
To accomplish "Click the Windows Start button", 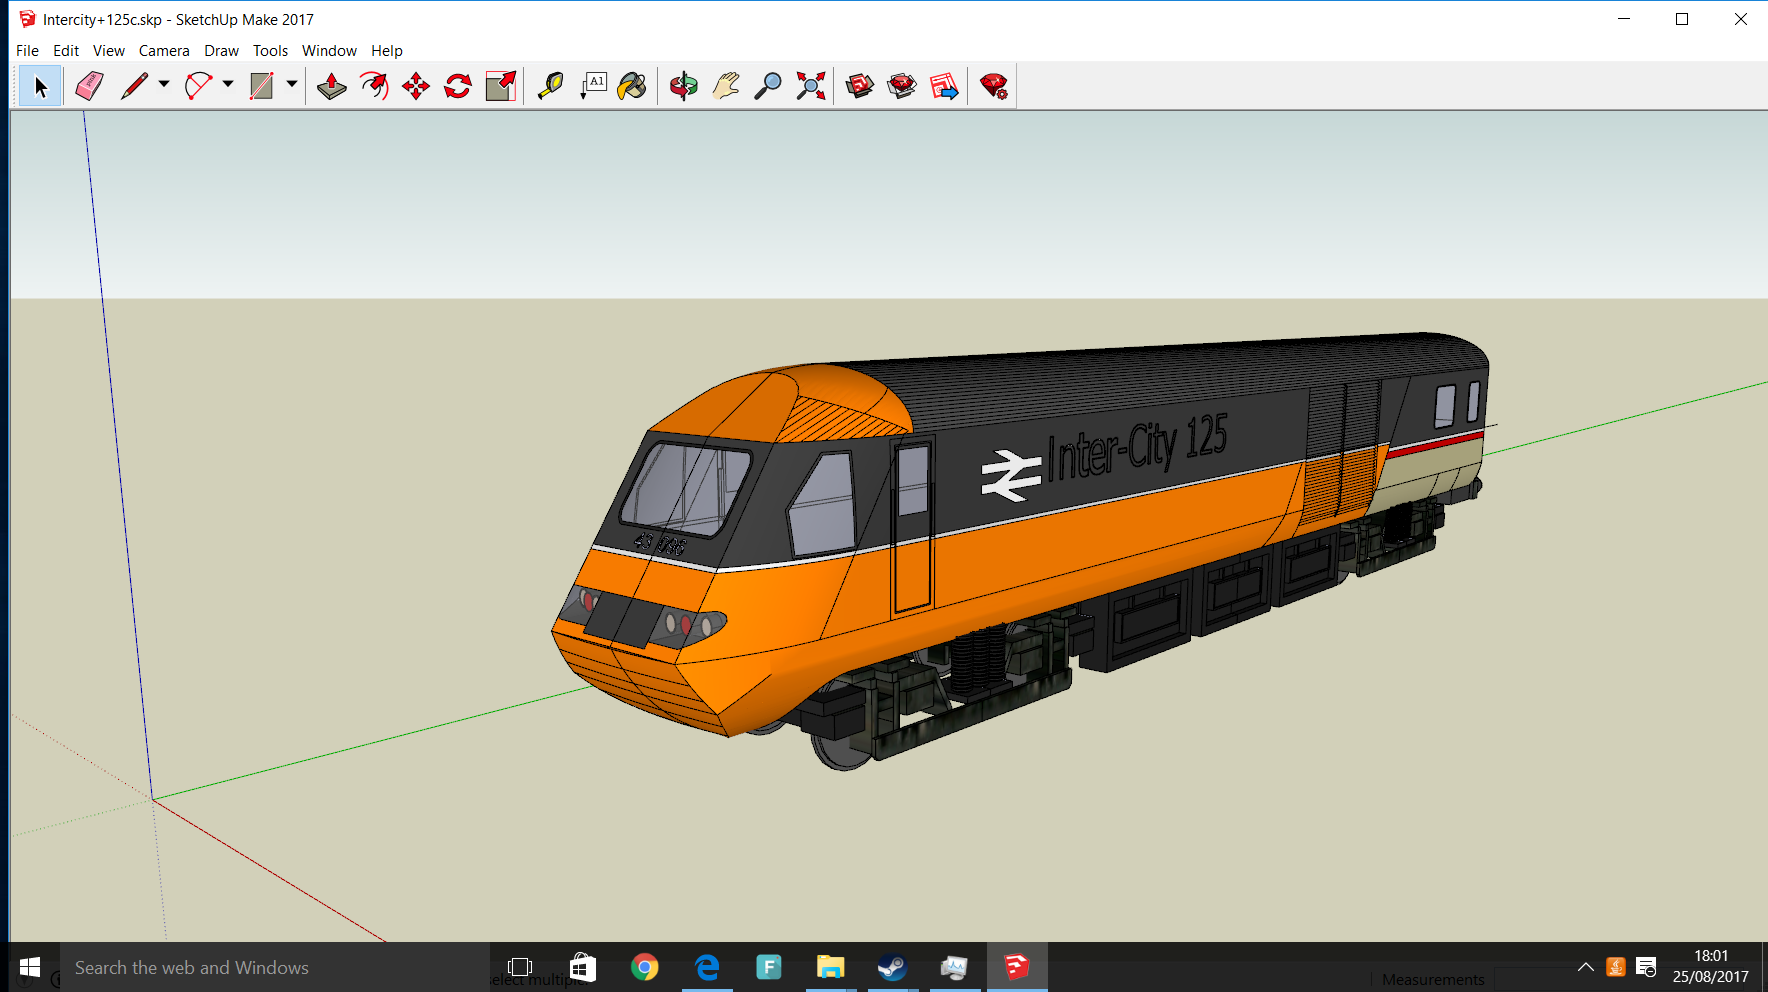I will coord(30,967).
